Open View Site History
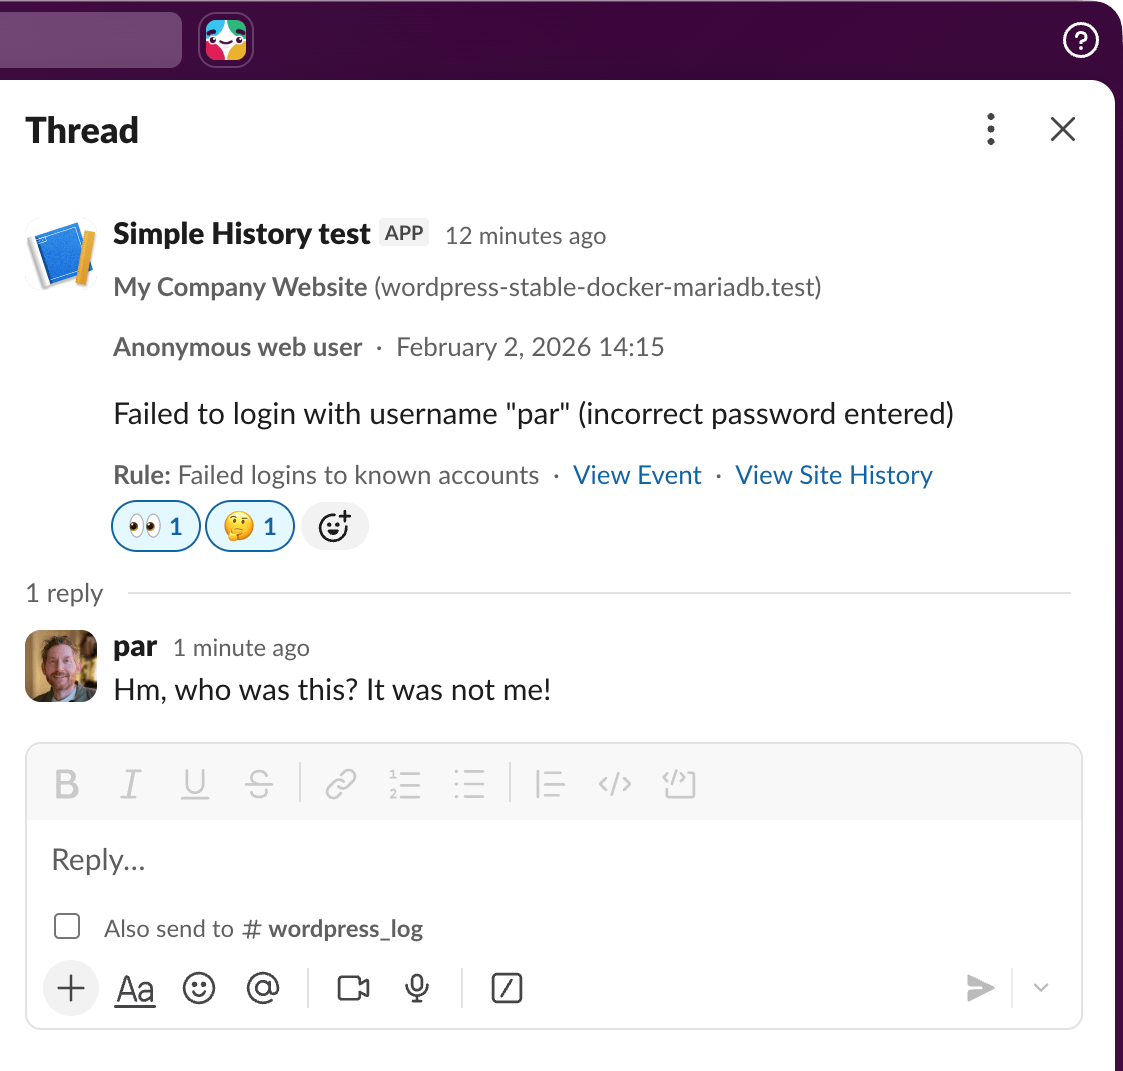Screen dimensions: 1123x1071 pyautogui.click(x=834, y=475)
